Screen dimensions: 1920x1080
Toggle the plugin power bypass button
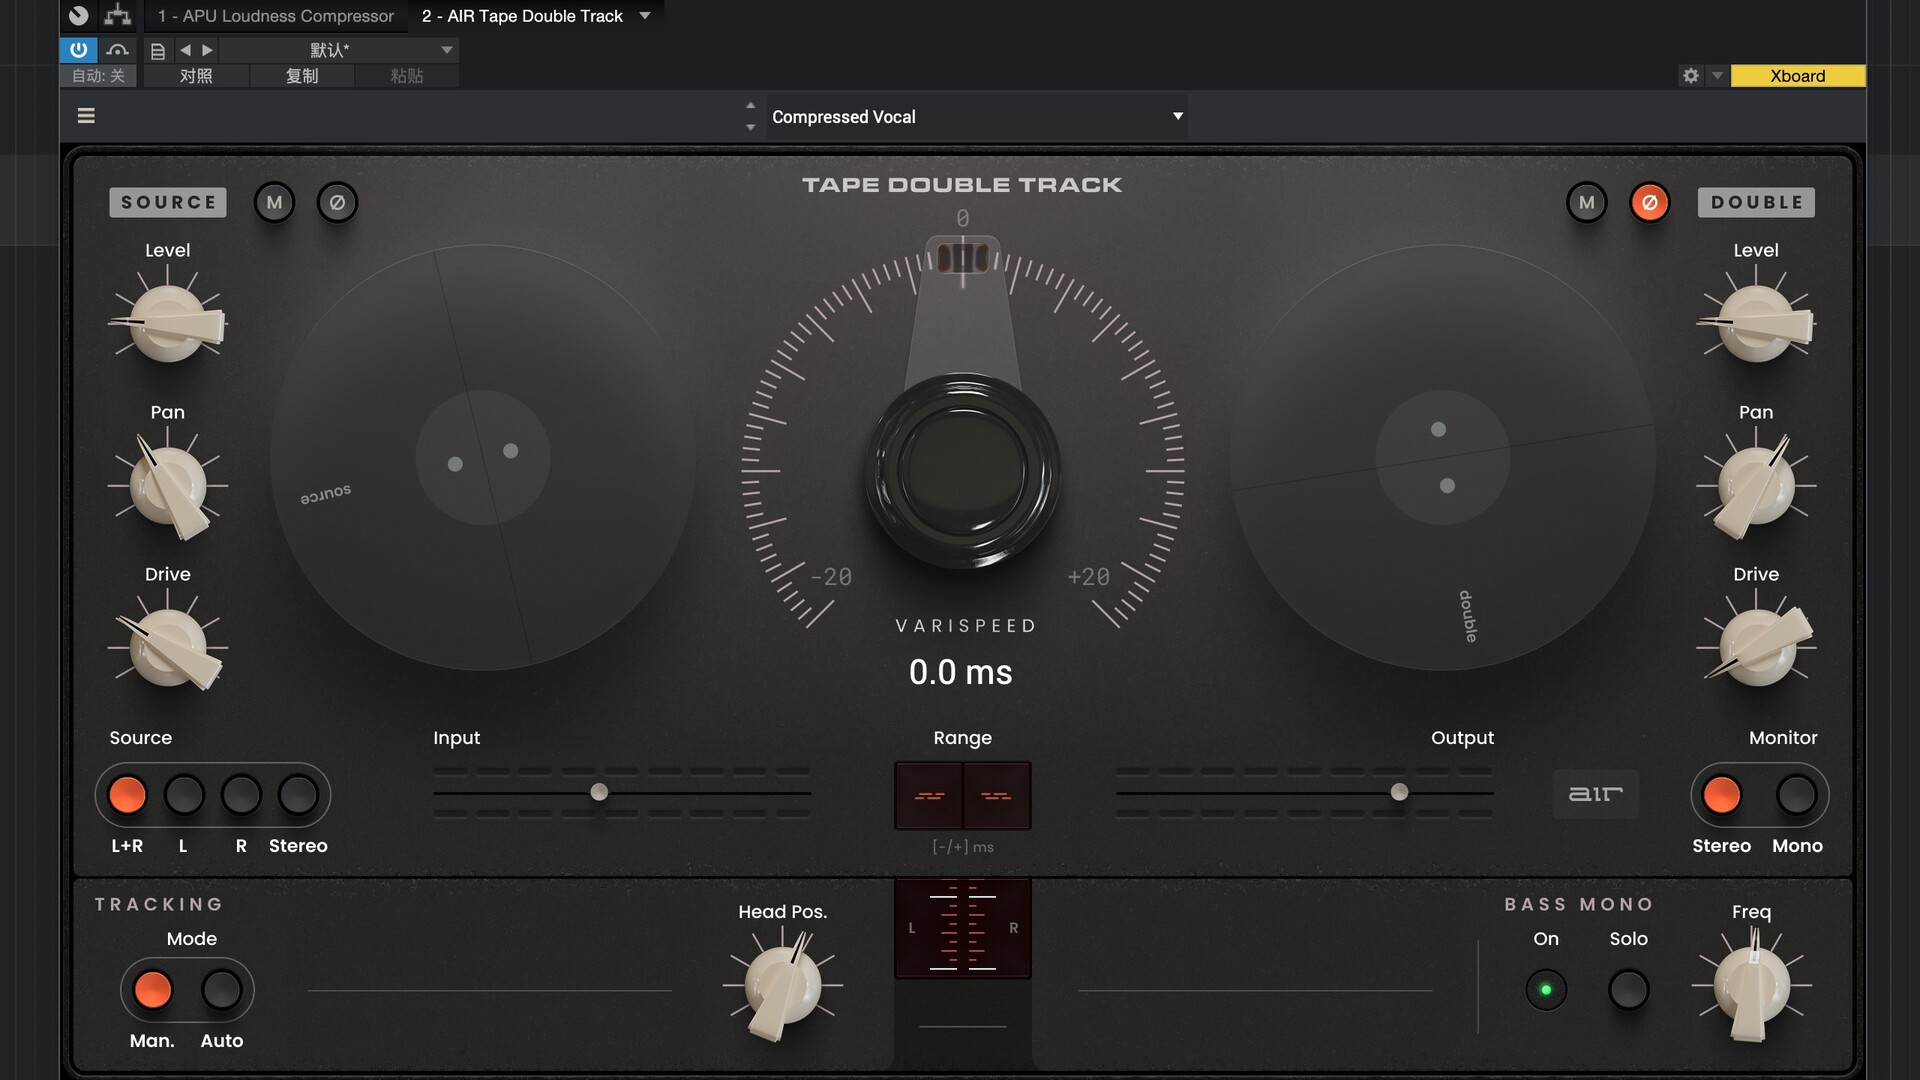78,49
